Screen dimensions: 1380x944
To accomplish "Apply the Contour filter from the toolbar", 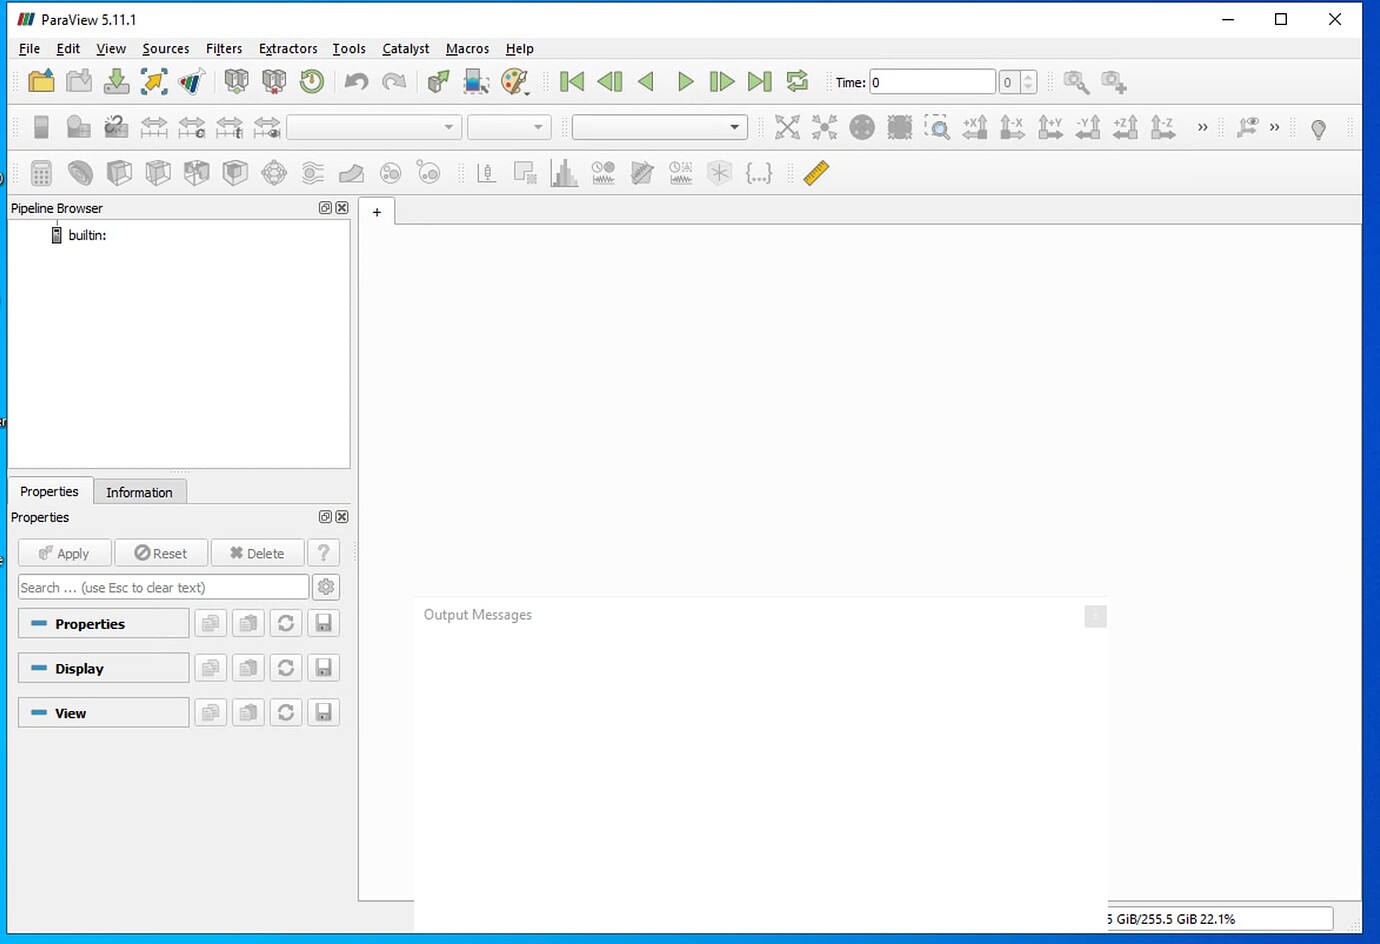I will pyautogui.click(x=80, y=172).
